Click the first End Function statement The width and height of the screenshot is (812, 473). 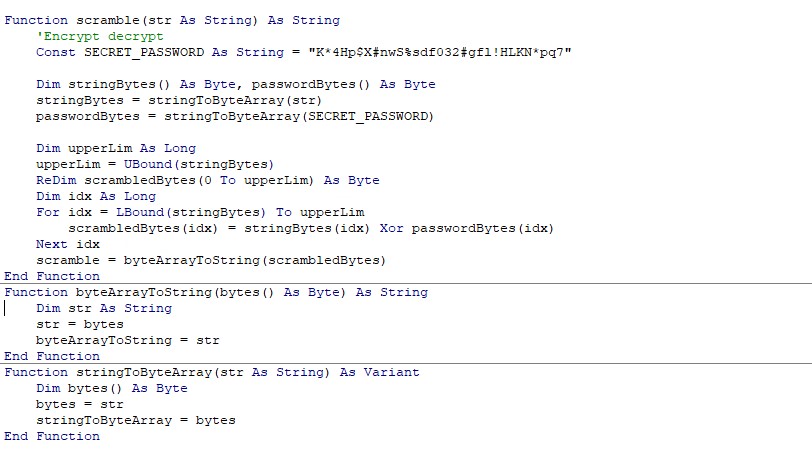coord(52,276)
